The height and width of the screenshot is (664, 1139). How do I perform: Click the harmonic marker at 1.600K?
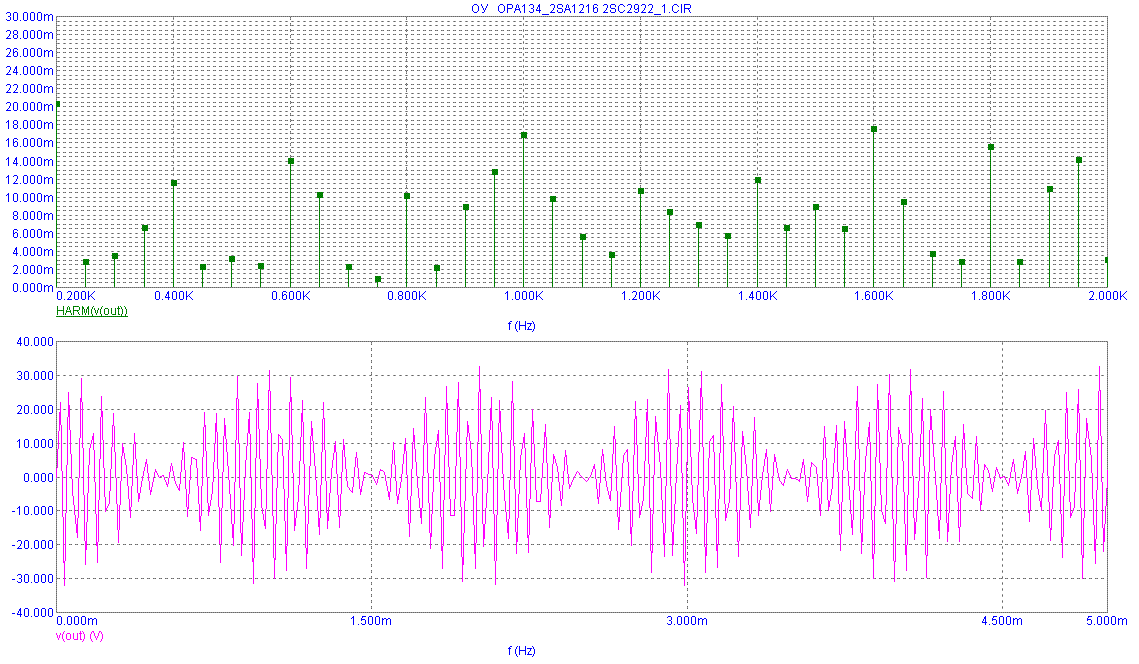click(x=874, y=129)
